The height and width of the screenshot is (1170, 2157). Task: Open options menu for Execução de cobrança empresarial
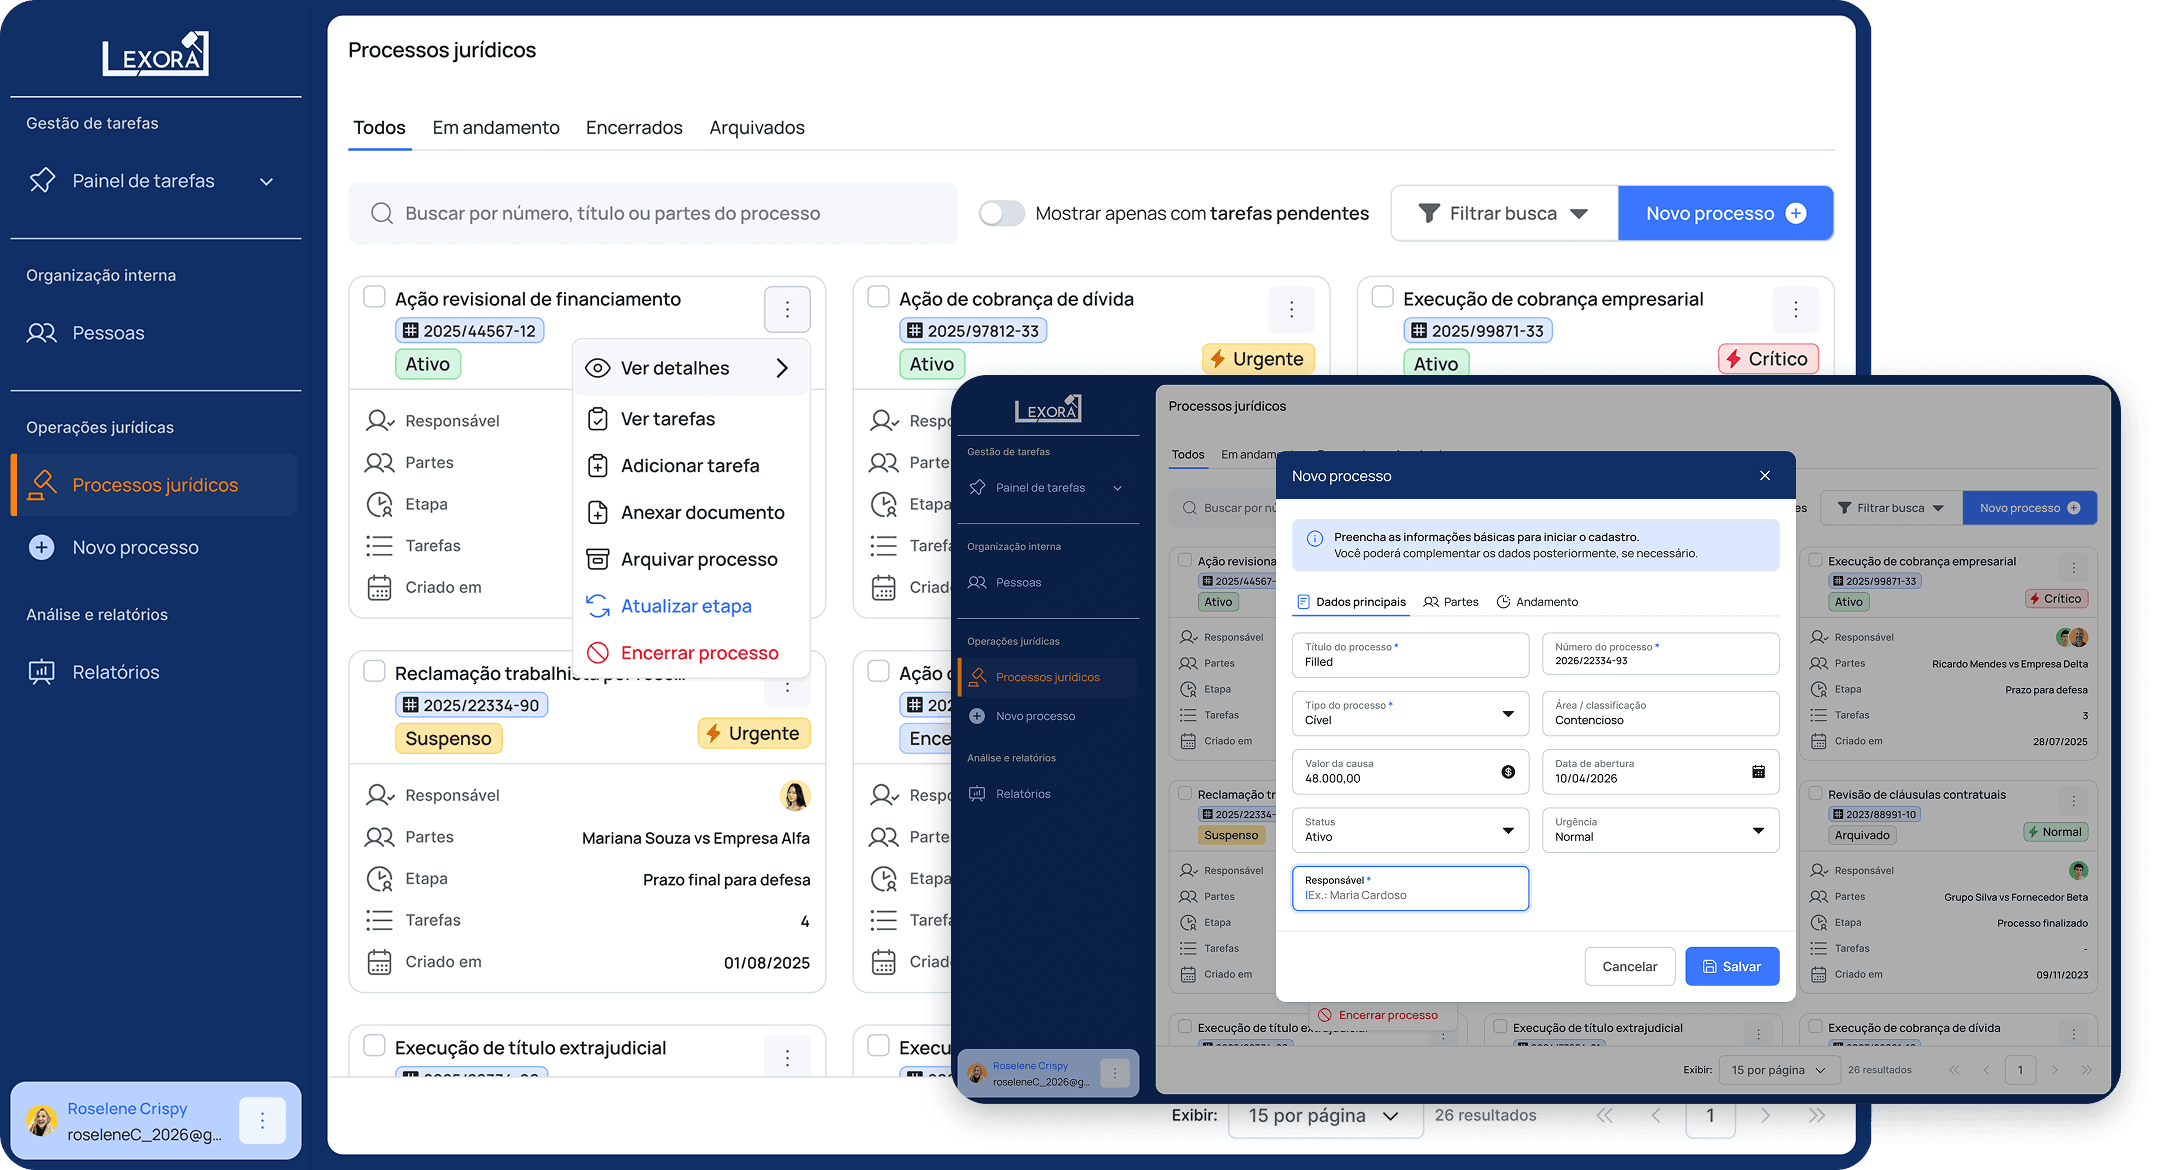tap(1795, 310)
